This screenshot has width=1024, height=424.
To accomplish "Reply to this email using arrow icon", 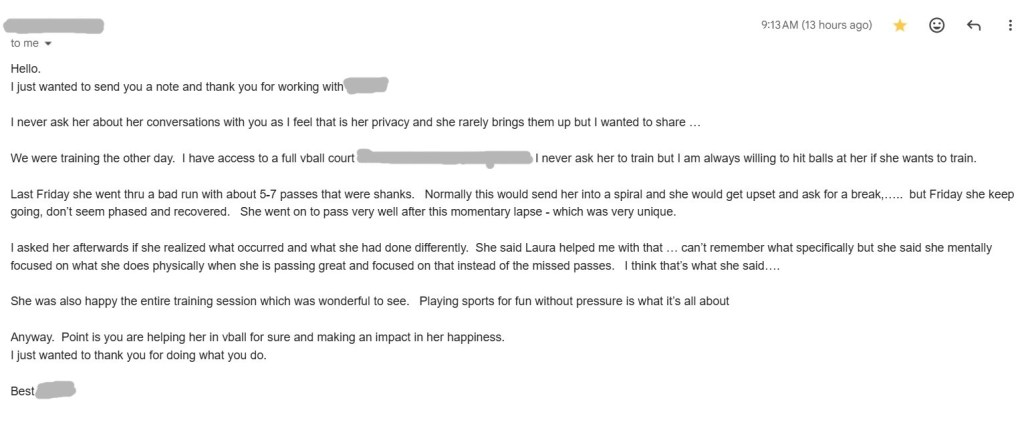I will 973,26.
